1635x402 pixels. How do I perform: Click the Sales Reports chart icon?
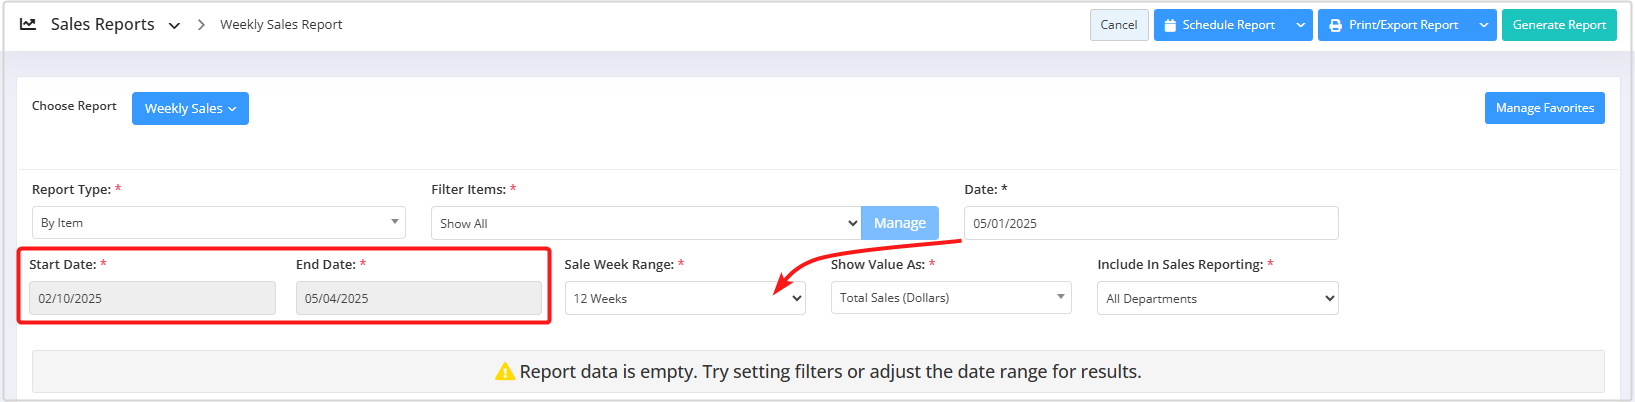click(28, 24)
